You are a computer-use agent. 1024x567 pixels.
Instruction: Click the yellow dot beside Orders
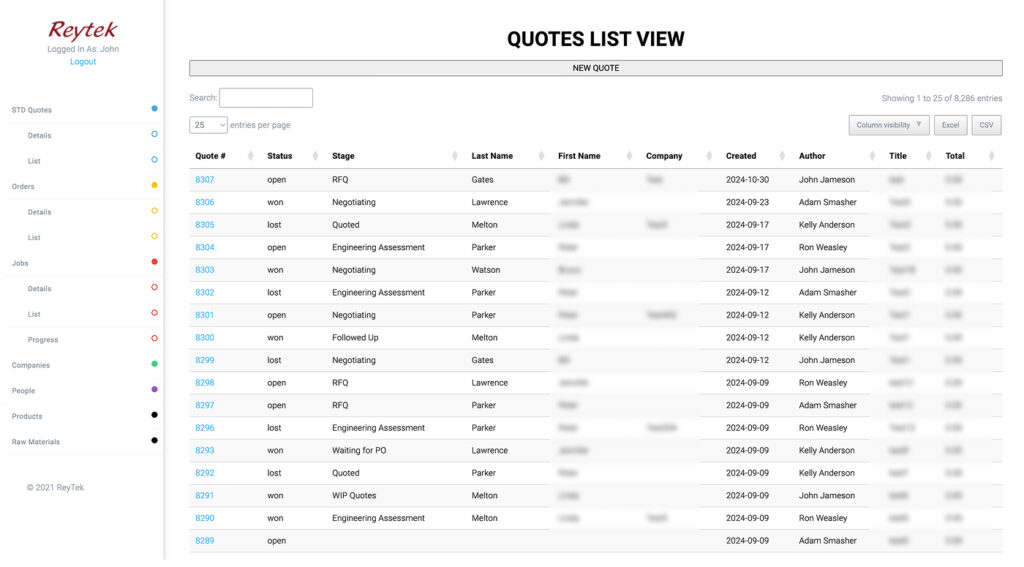[154, 185]
